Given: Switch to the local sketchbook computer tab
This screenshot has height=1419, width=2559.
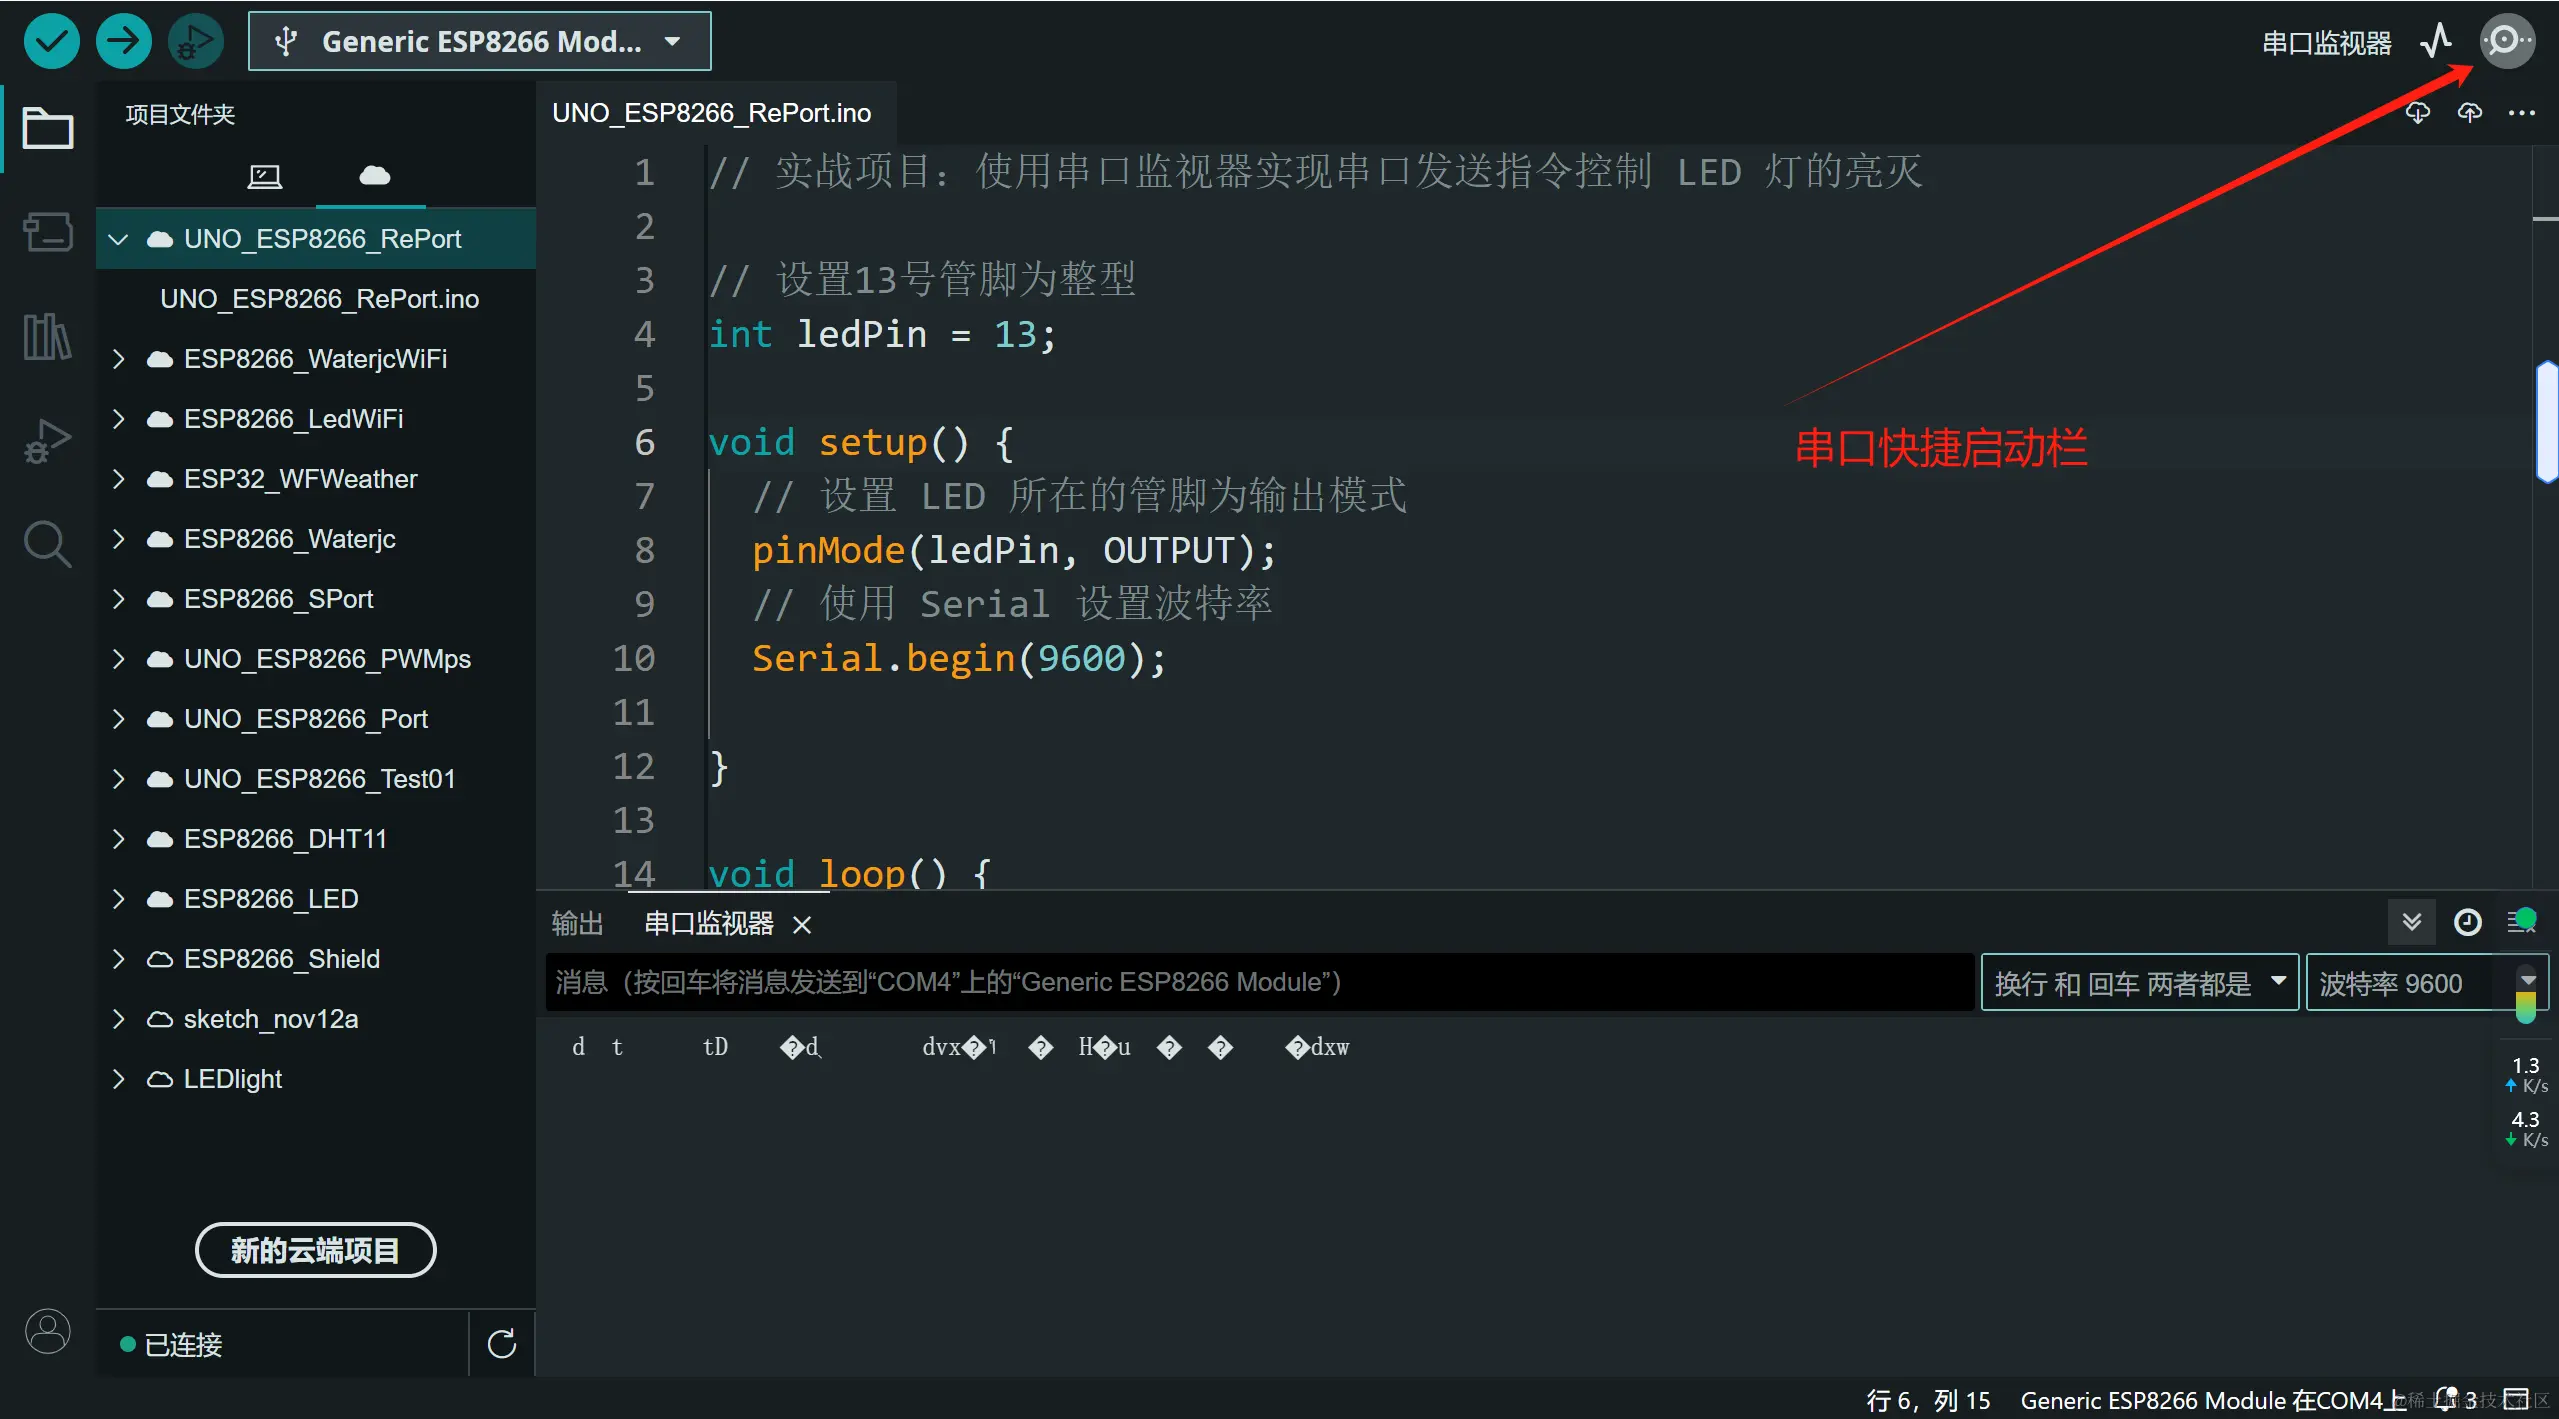Looking at the screenshot, I should (264, 177).
